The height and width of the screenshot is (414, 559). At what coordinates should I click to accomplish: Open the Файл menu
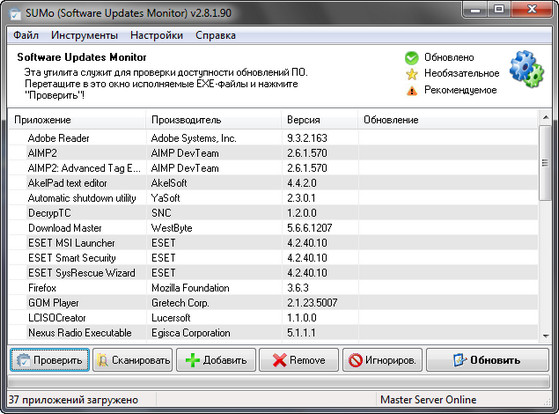[x=26, y=35]
